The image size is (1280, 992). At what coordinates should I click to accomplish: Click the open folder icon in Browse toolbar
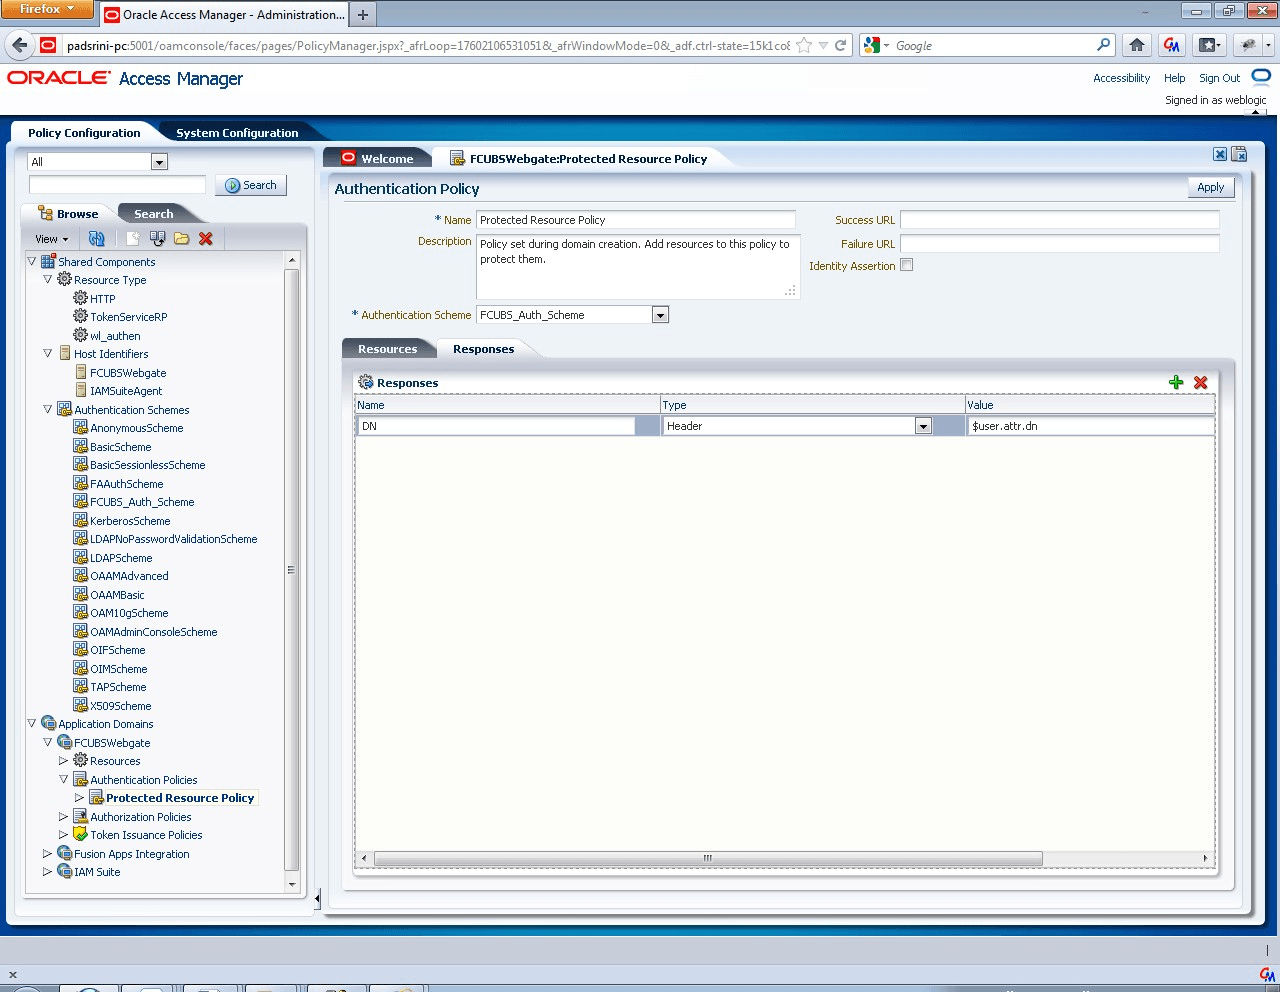point(181,239)
